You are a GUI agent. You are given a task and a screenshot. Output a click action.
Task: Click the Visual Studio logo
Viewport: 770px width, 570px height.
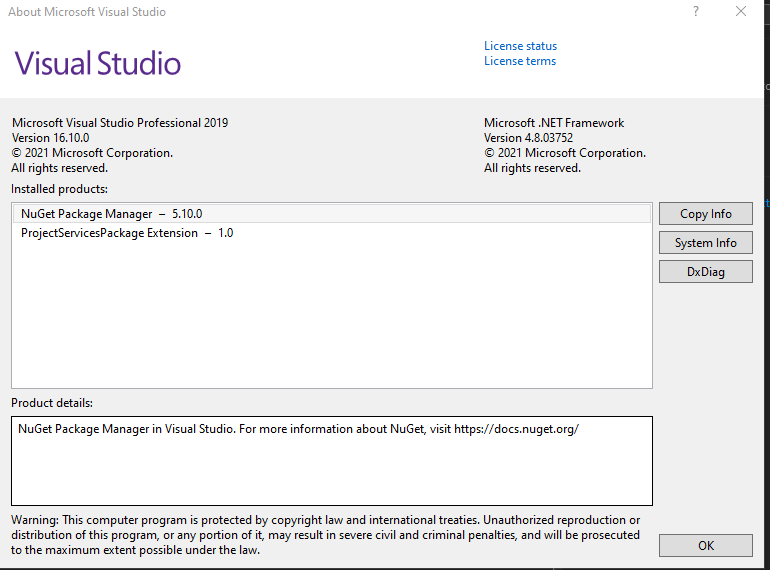click(x=98, y=64)
